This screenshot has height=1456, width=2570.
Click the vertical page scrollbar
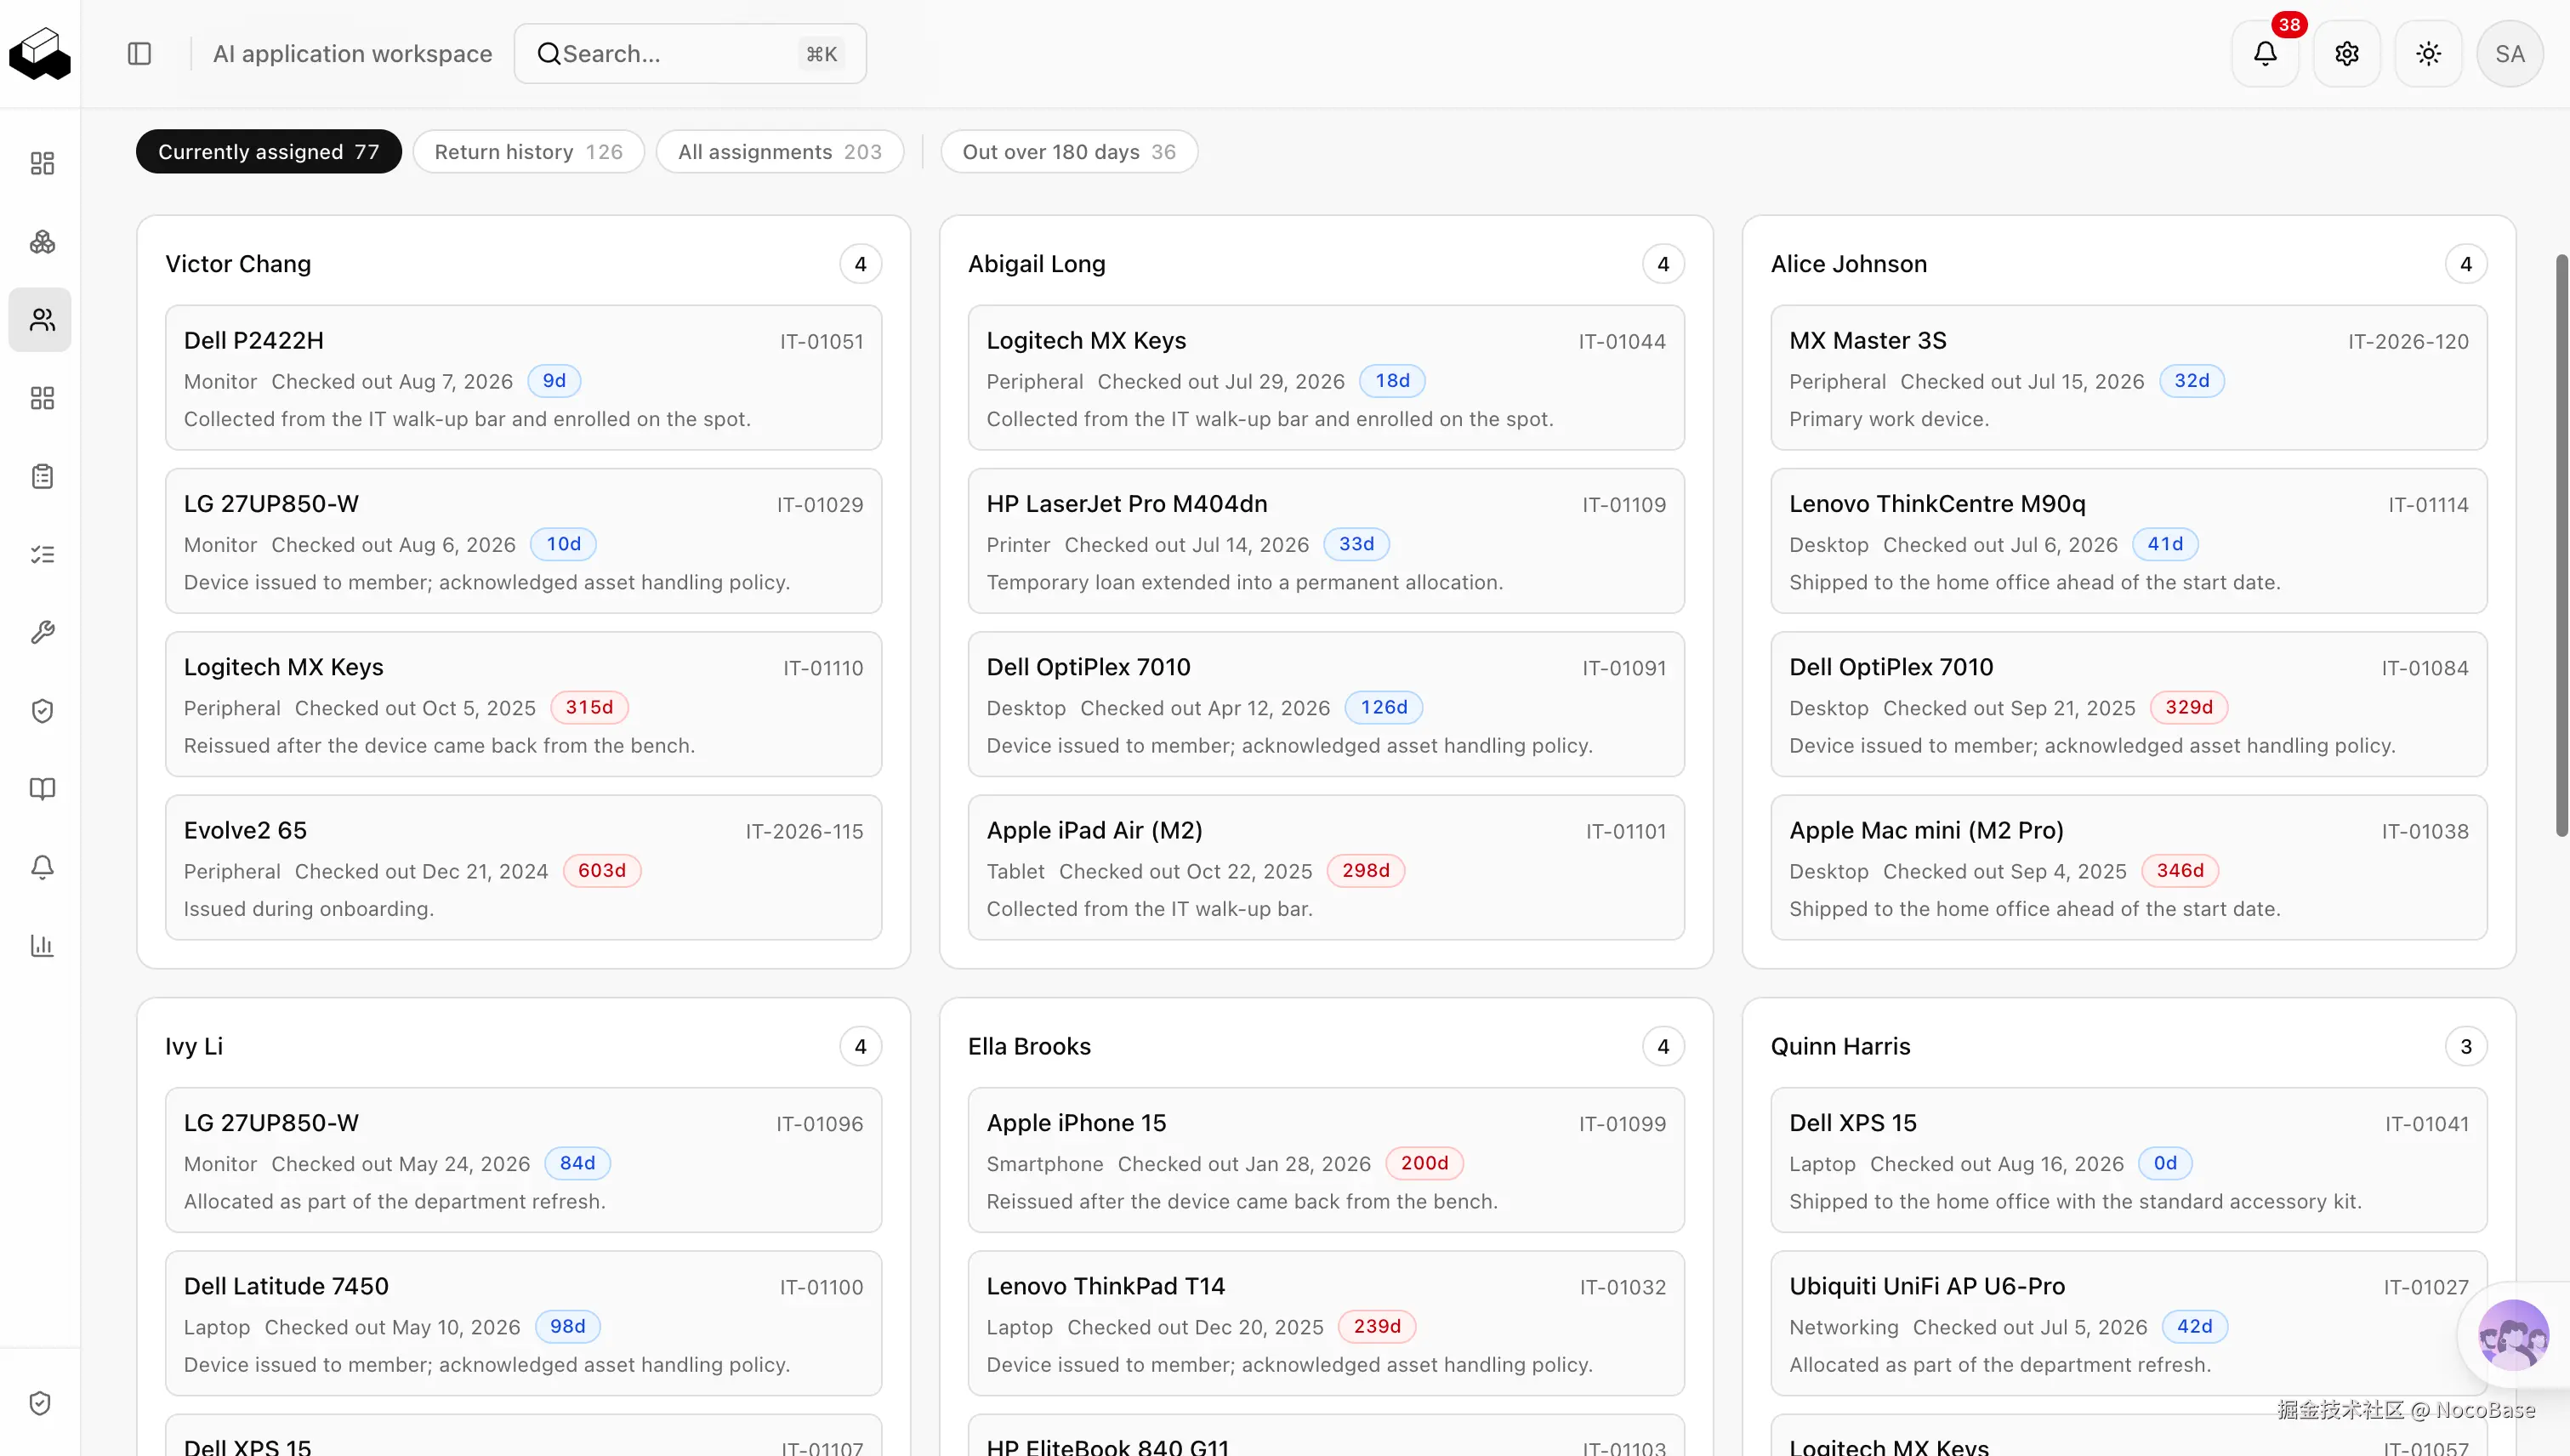pyautogui.click(x=2562, y=545)
